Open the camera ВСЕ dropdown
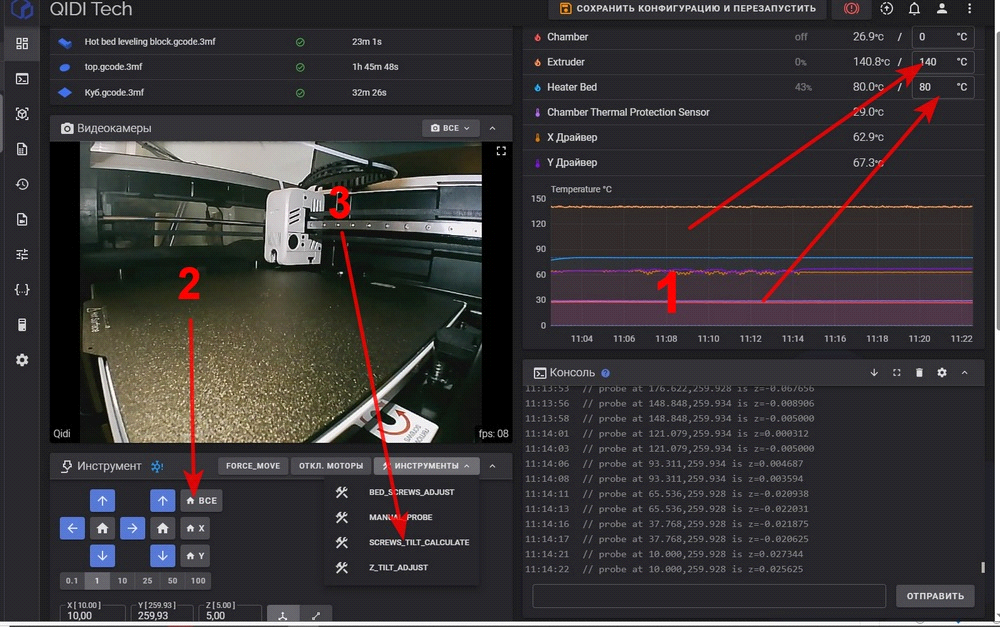This screenshot has width=1000, height=627. (449, 128)
